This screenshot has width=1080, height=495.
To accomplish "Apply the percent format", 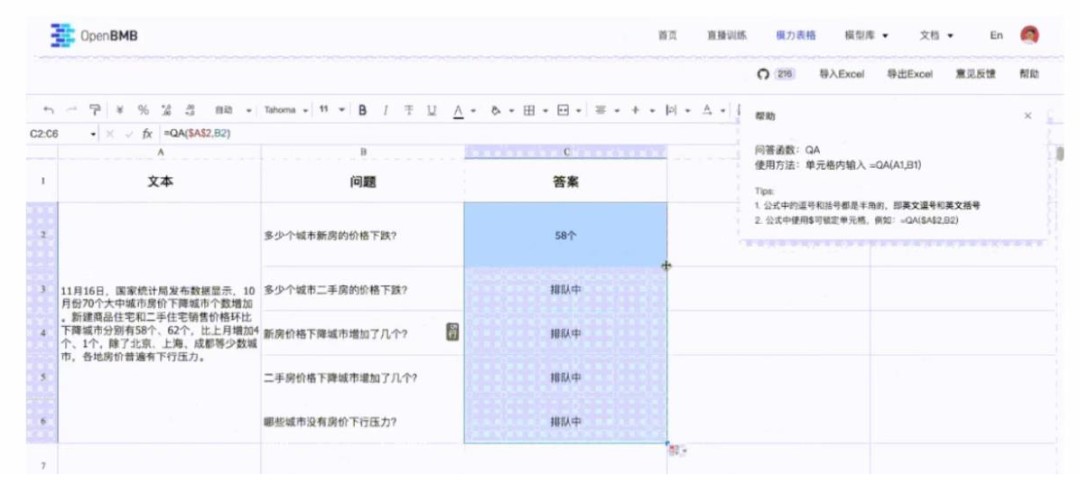I will (143, 110).
